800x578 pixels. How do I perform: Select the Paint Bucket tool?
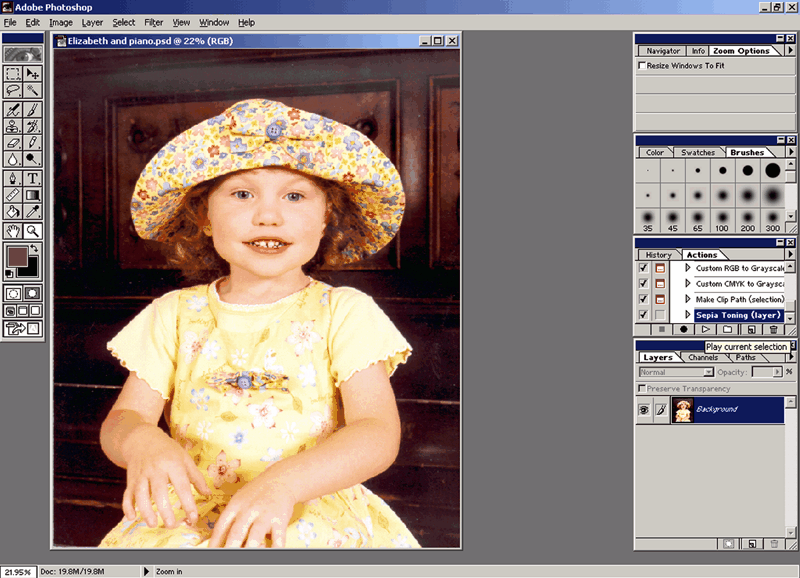tap(13, 211)
